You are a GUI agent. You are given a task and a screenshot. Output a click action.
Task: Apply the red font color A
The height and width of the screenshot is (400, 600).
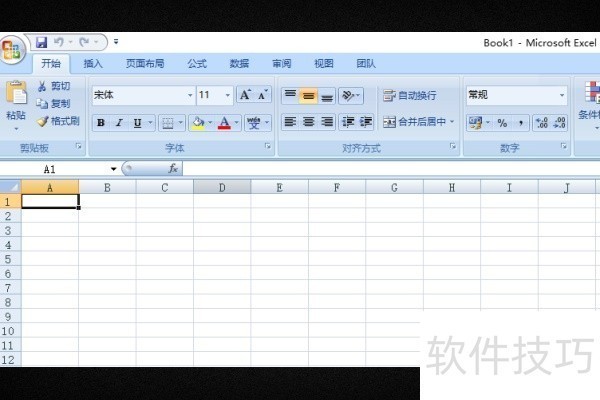(x=224, y=123)
